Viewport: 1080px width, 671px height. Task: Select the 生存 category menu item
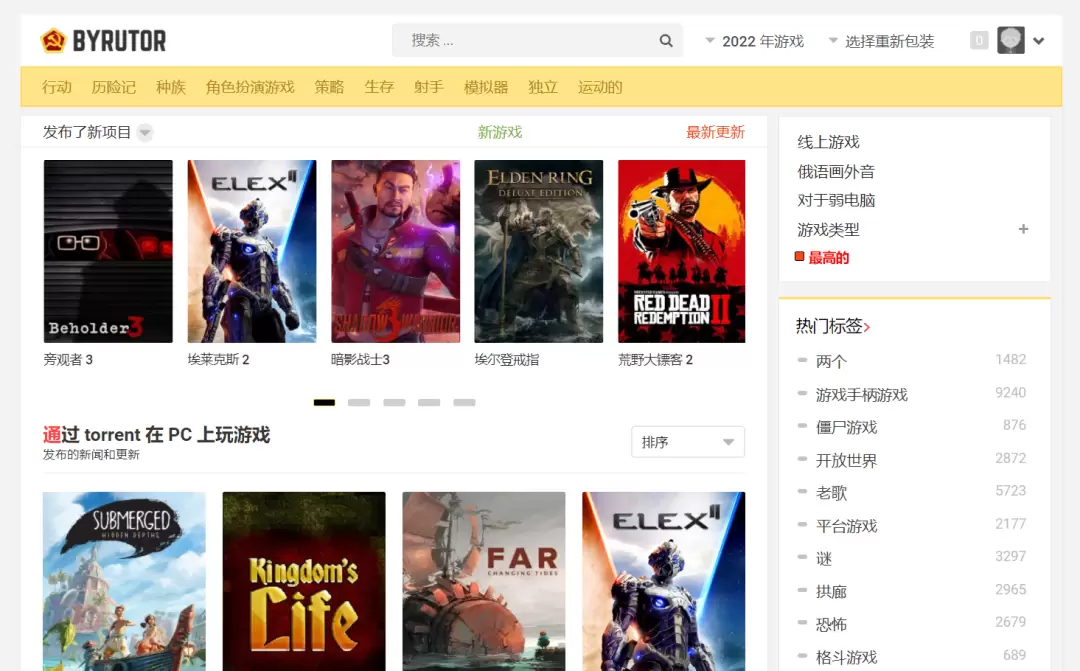point(379,87)
